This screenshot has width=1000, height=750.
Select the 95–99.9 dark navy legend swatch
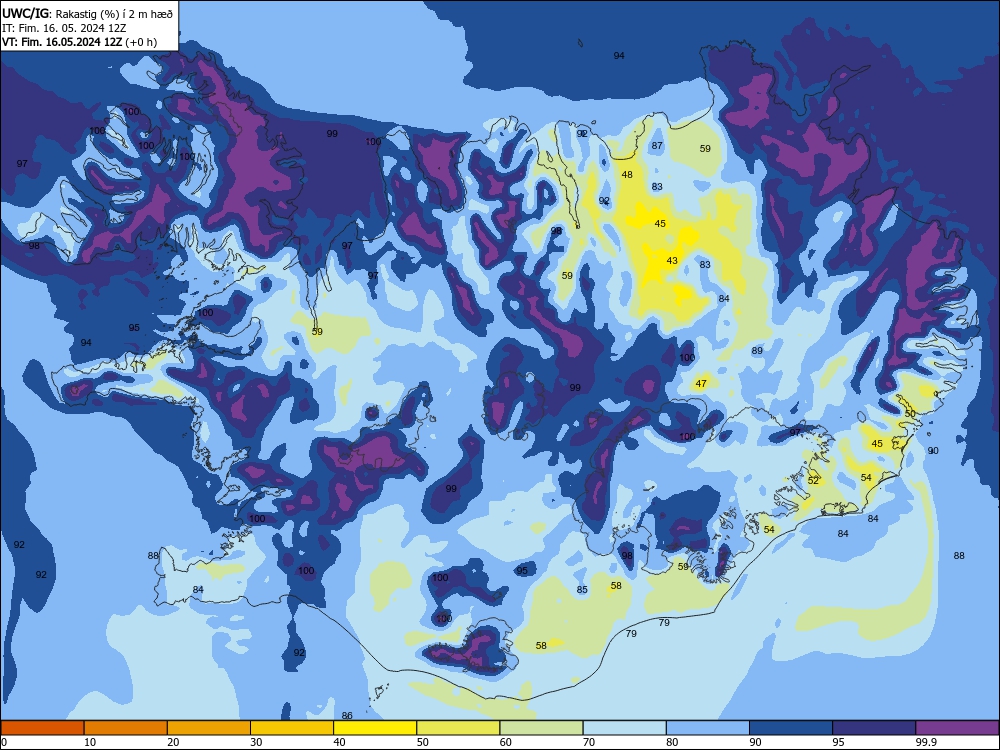(874, 728)
